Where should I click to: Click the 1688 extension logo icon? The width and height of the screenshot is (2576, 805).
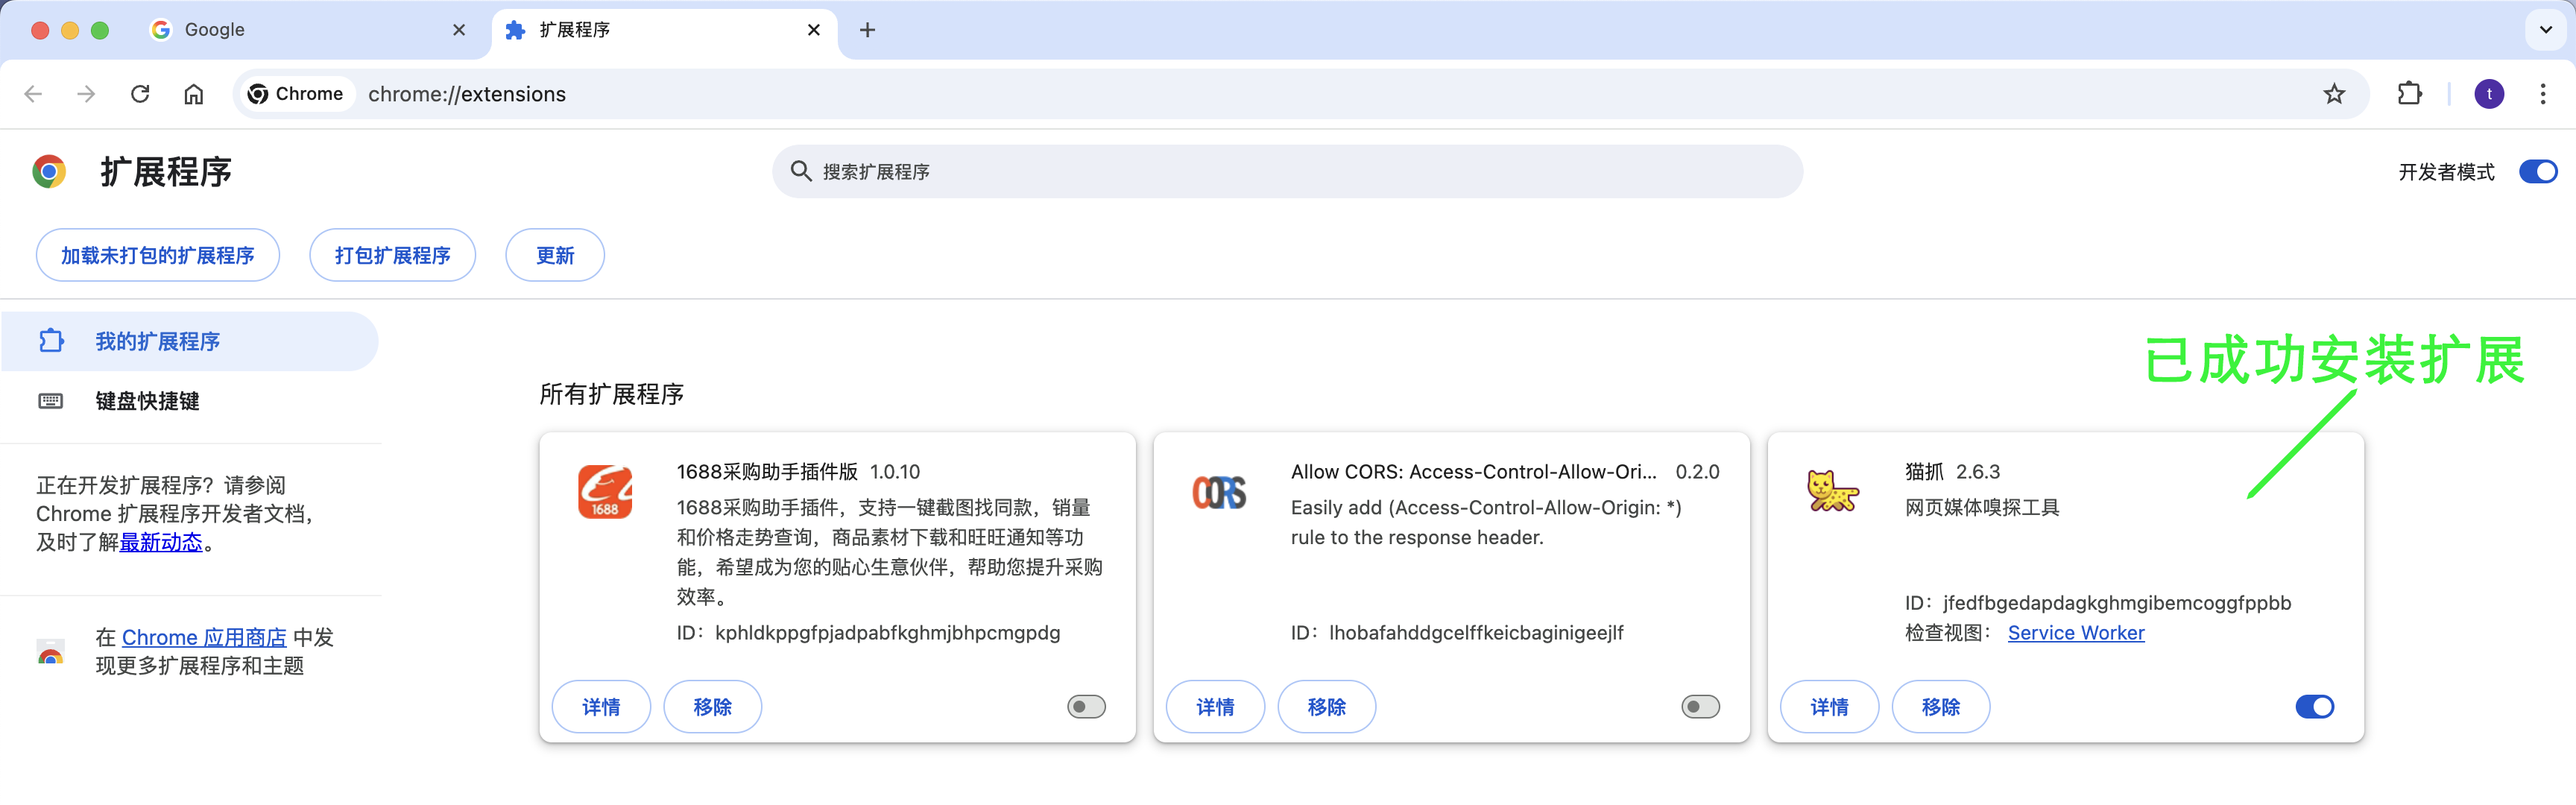(x=605, y=492)
